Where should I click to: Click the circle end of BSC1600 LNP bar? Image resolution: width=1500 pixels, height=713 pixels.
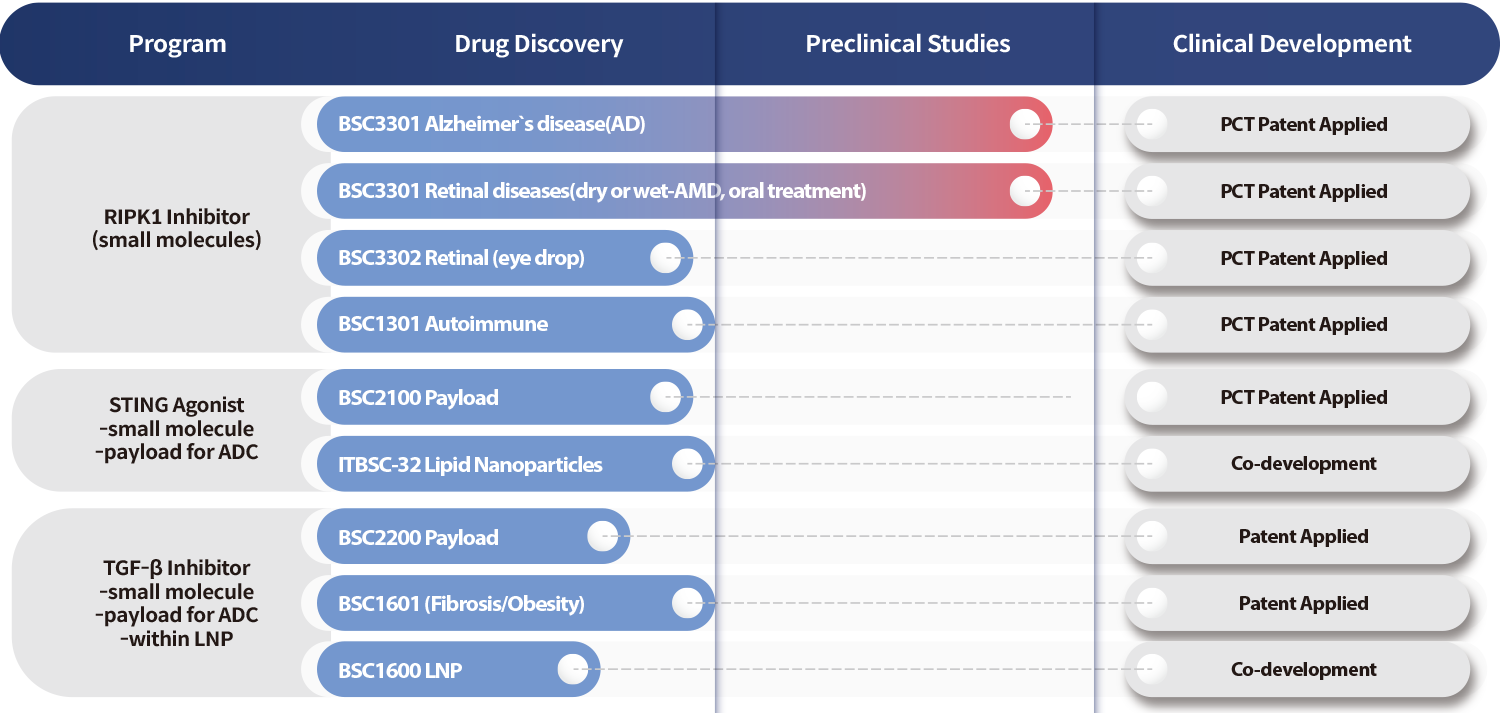pos(572,670)
